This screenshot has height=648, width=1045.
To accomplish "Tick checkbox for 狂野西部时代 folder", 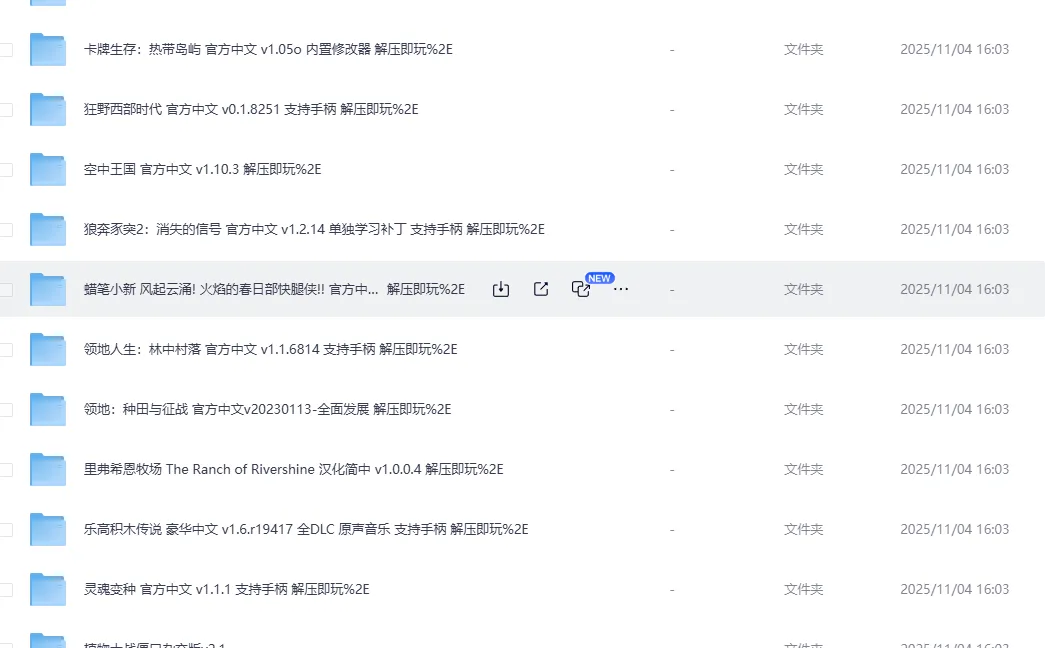I will click(6, 109).
